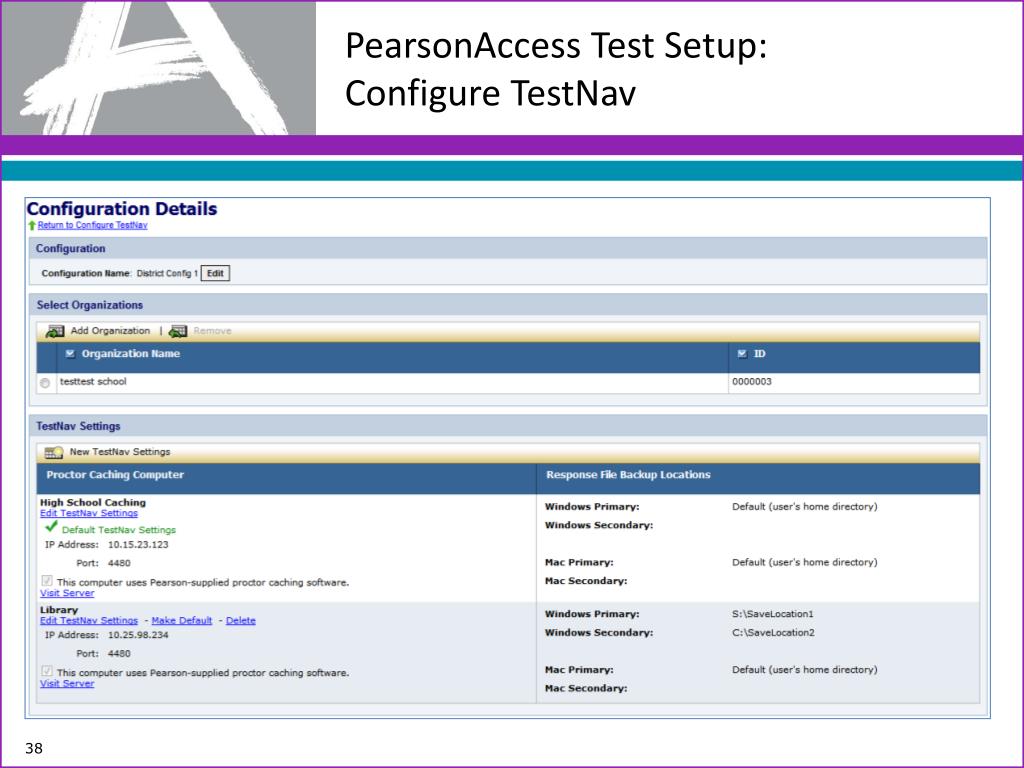Click the Organization Name column header text
1024x768 pixels.
(131, 354)
